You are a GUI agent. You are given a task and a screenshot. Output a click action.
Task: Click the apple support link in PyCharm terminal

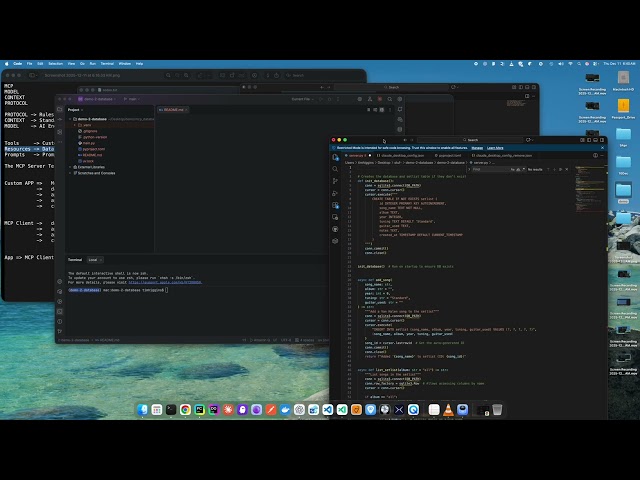point(165,282)
